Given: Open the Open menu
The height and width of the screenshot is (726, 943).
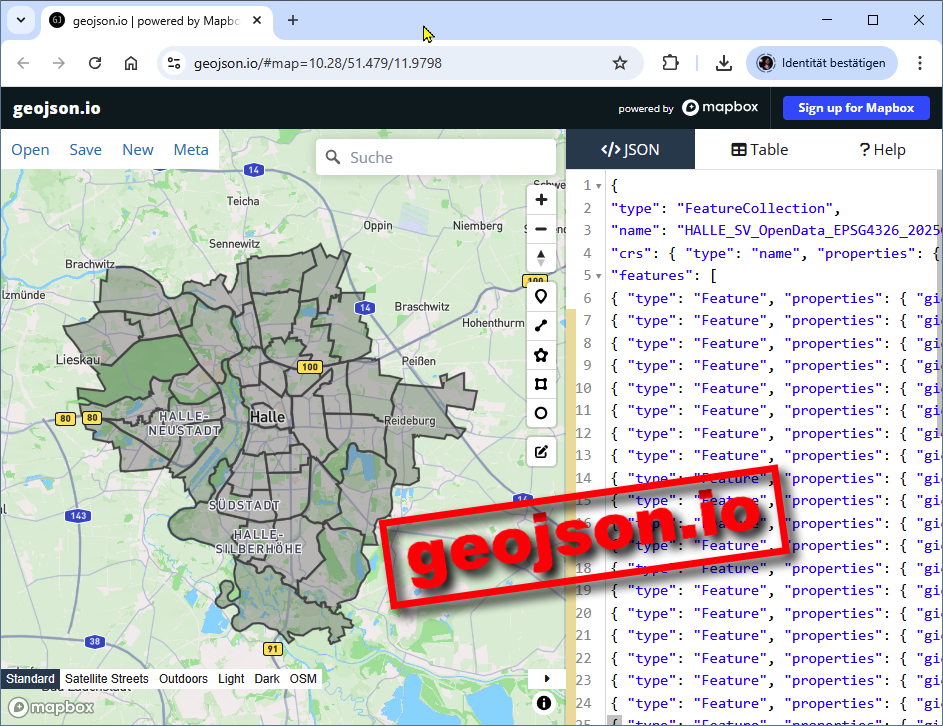Looking at the screenshot, I should click(30, 150).
